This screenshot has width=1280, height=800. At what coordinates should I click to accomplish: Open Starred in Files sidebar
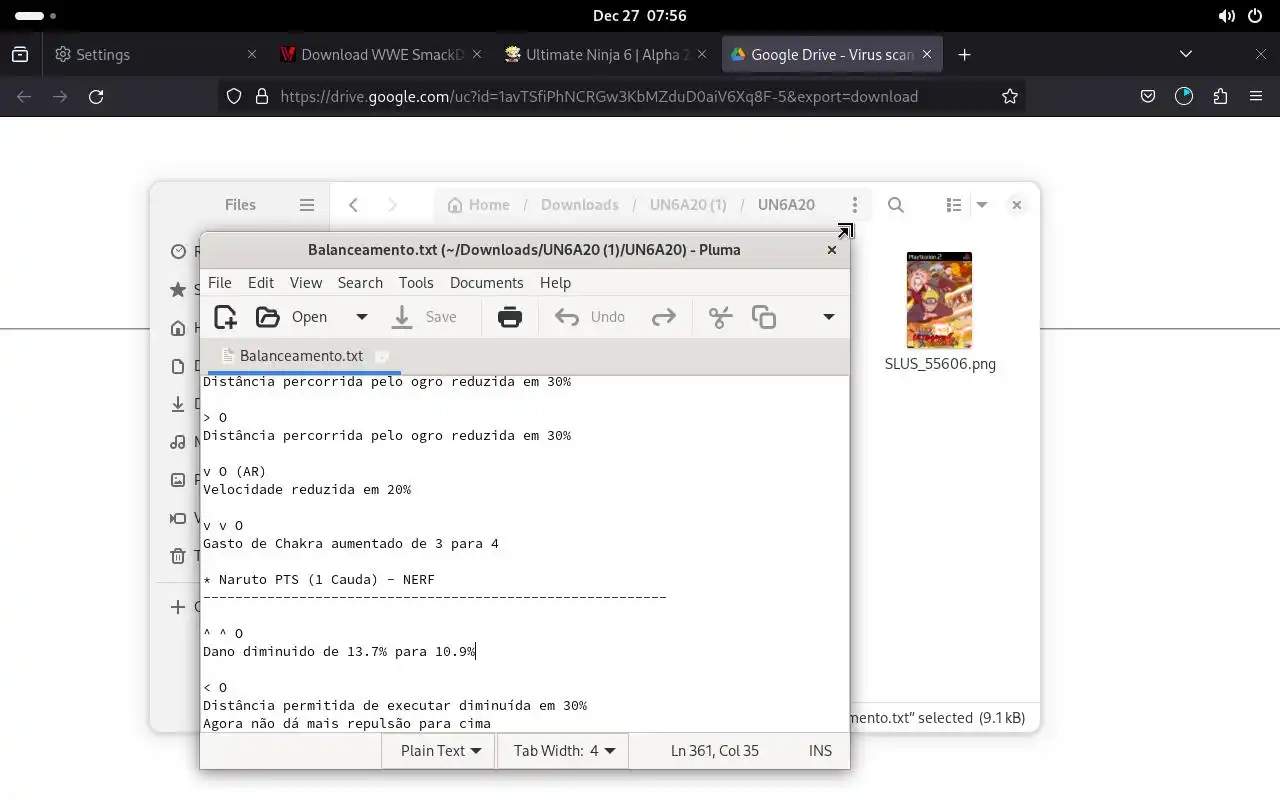[x=178, y=290]
